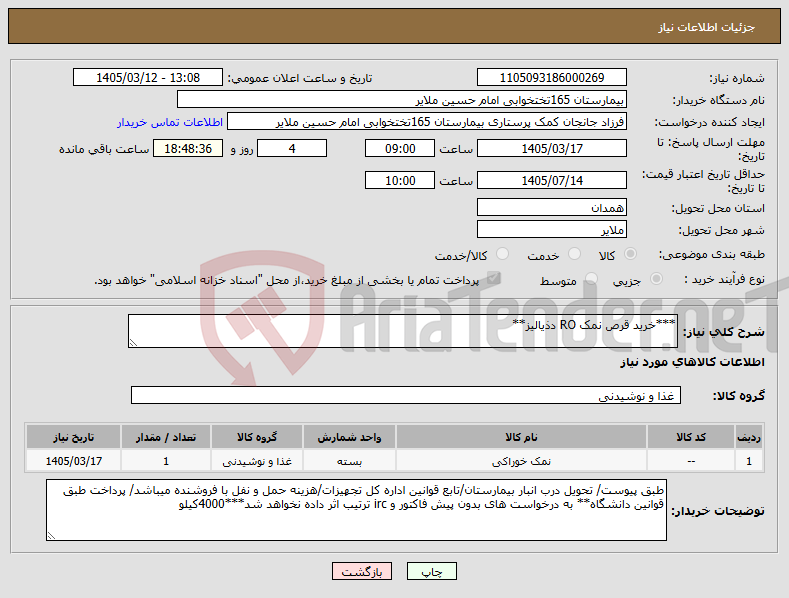Image resolution: width=789 pixels, height=598 pixels.
Task: Click the 1405/03/17 date cell in table
Action: pos(73,461)
